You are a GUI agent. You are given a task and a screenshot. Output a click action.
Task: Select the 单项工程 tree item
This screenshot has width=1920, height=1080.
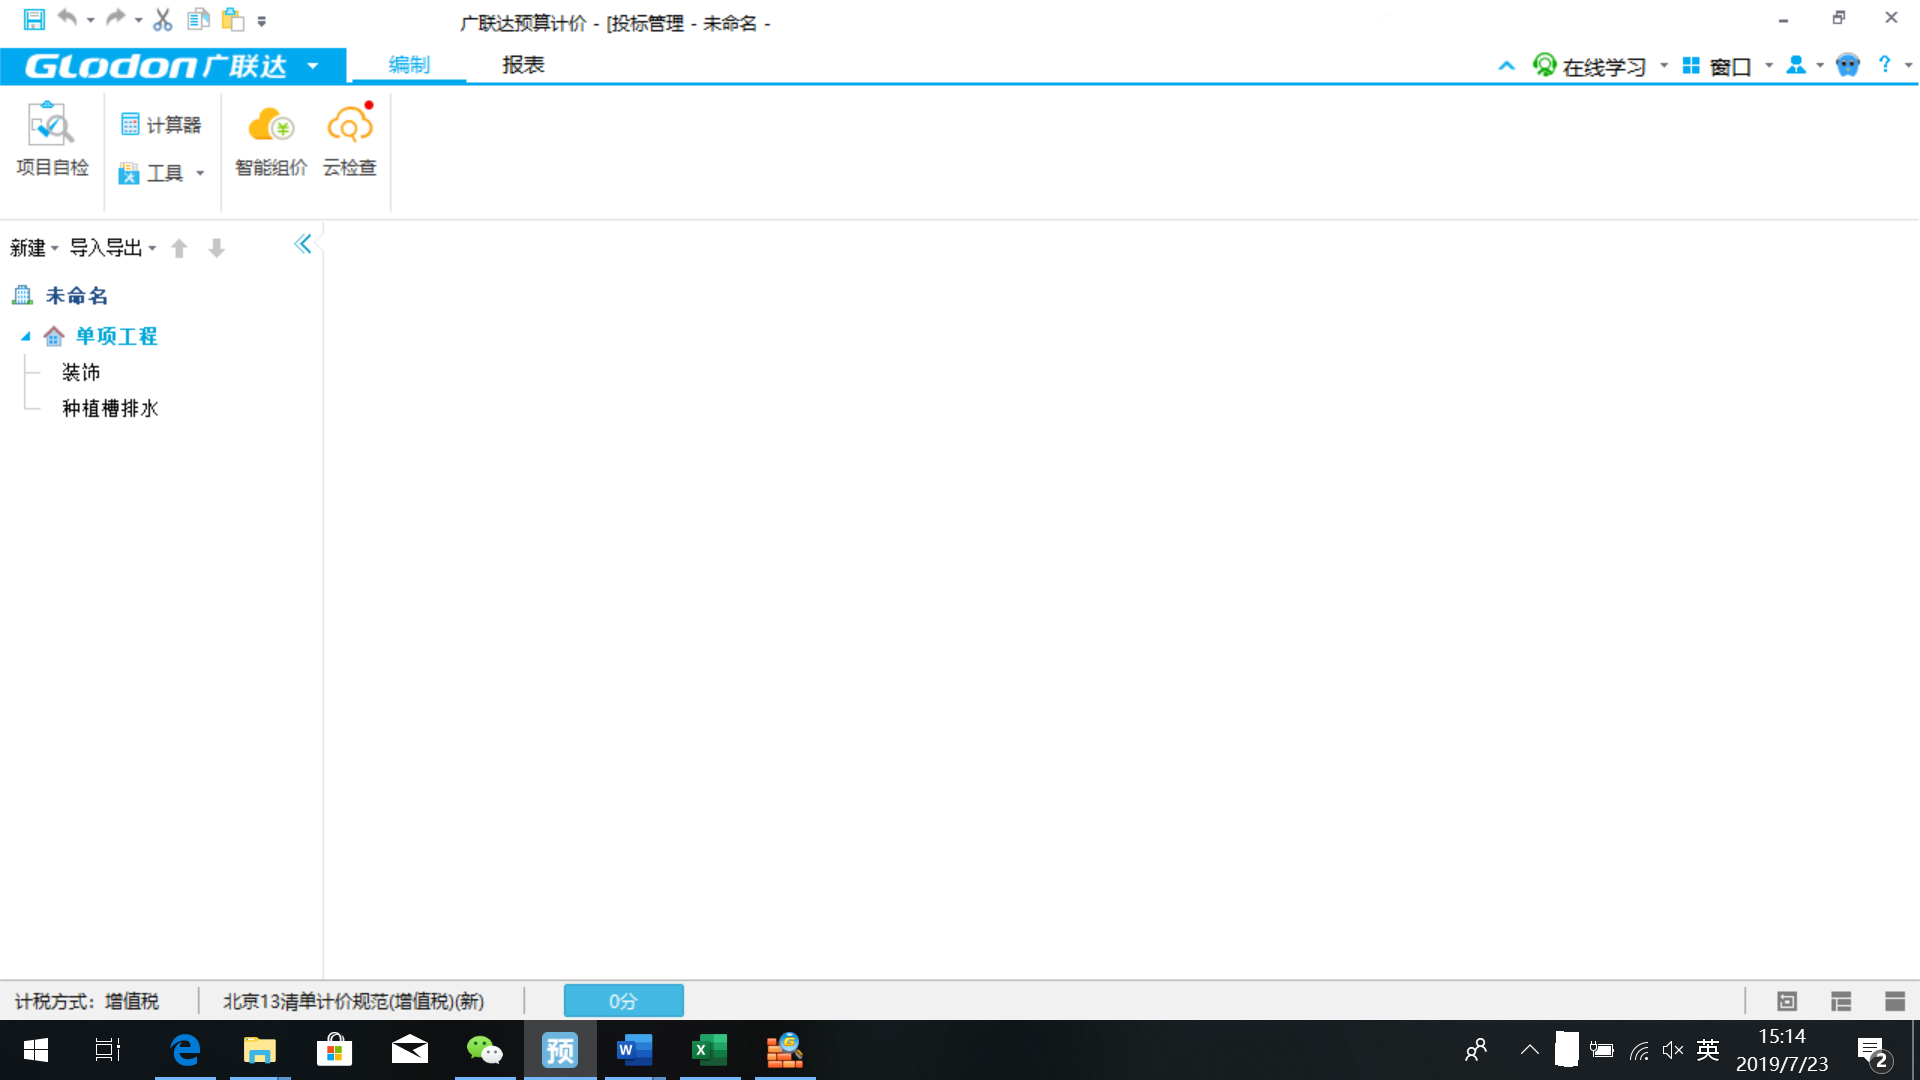pyautogui.click(x=116, y=337)
